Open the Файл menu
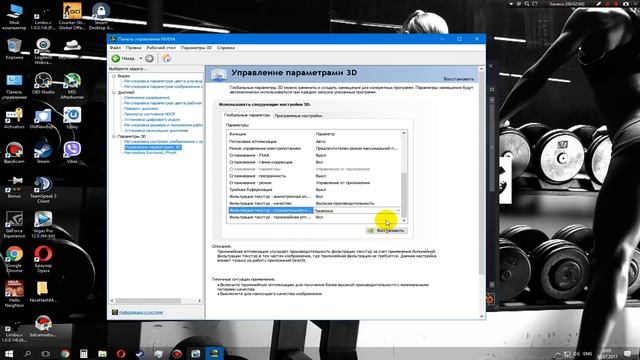The height and width of the screenshot is (360, 640). [x=116, y=48]
